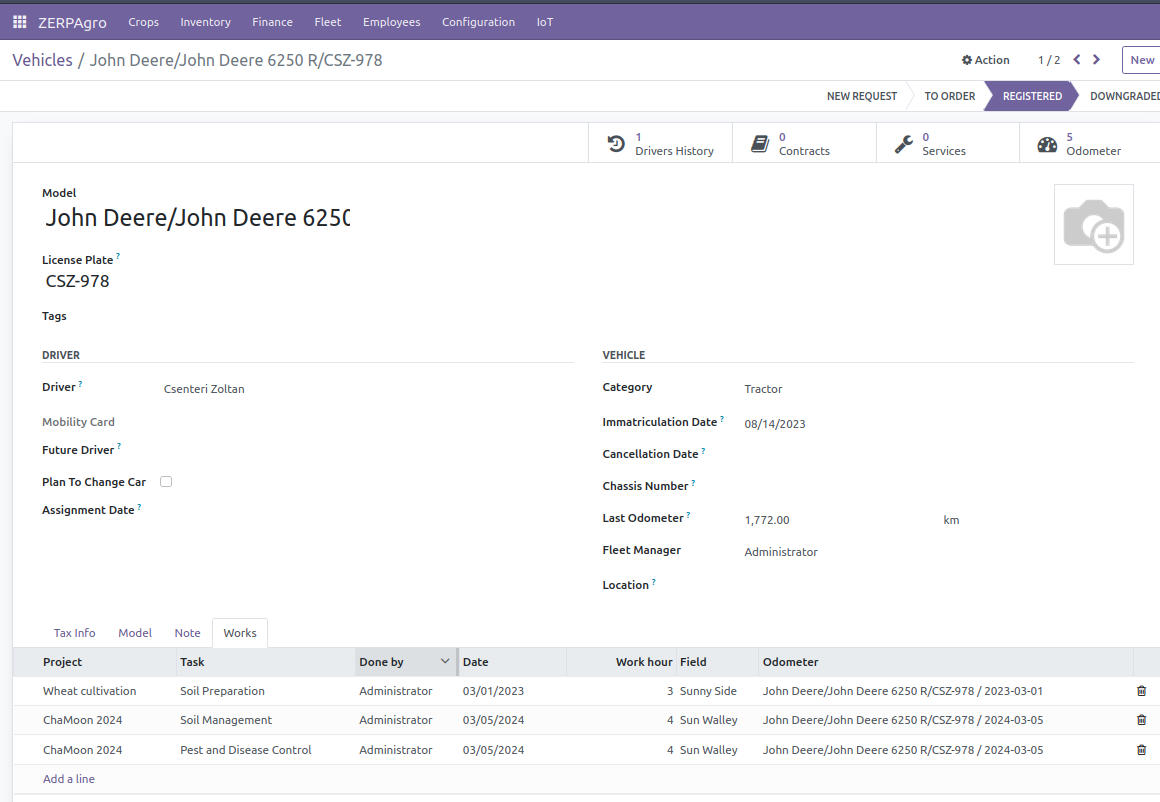The height and width of the screenshot is (802, 1160).
Task: Open the Crops menu
Action: coord(144,22)
